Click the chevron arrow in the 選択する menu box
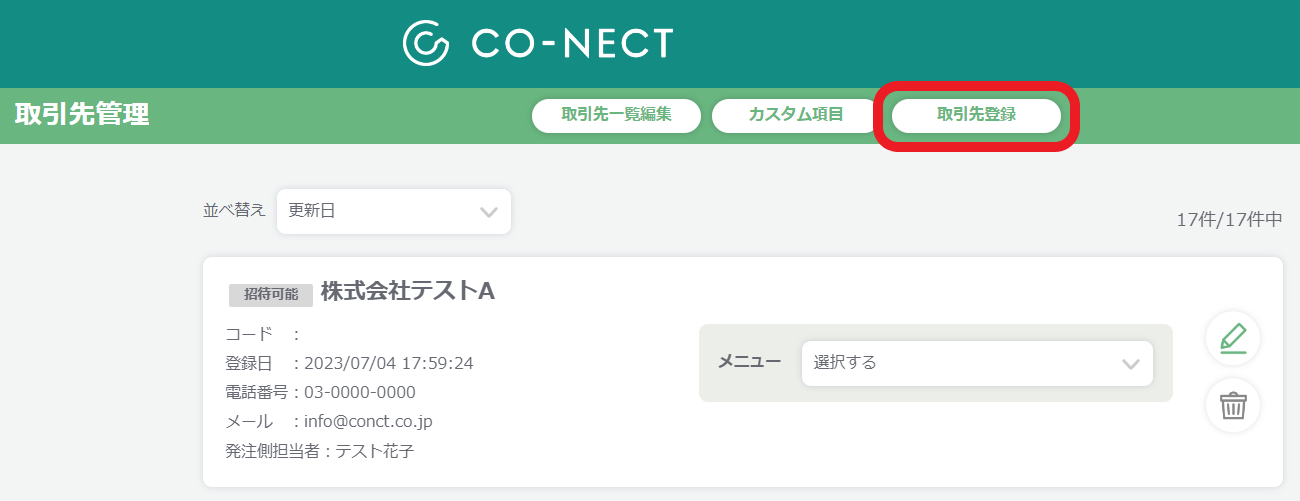This screenshot has height=501, width=1300. pos(1131,364)
